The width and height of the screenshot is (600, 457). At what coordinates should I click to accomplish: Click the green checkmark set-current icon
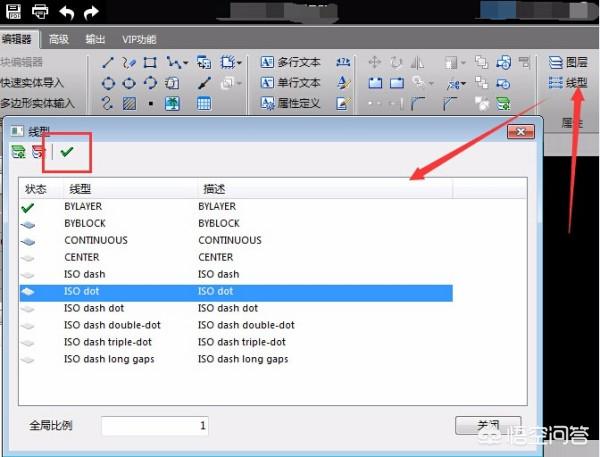pos(67,152)
